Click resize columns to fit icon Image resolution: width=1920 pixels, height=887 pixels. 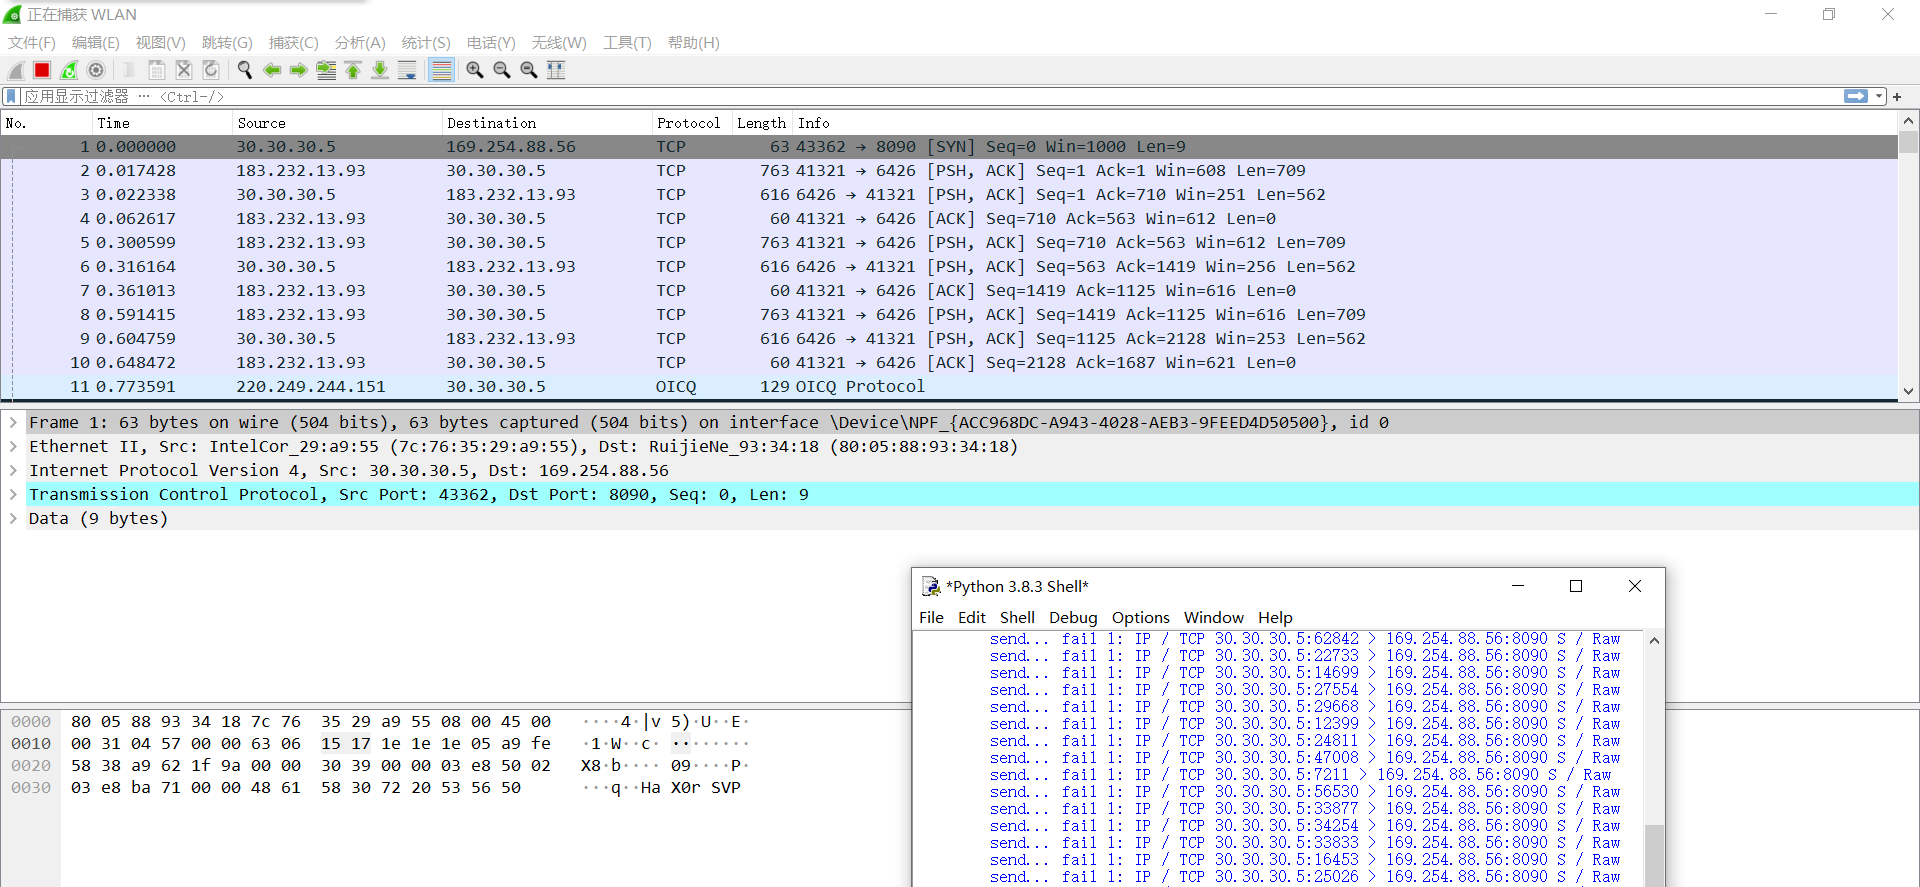[556, 70]
